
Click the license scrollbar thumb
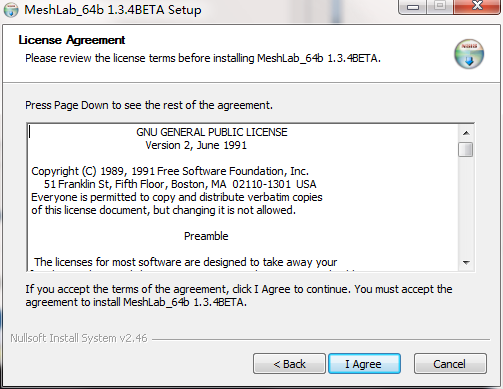[x=466, y=149]
